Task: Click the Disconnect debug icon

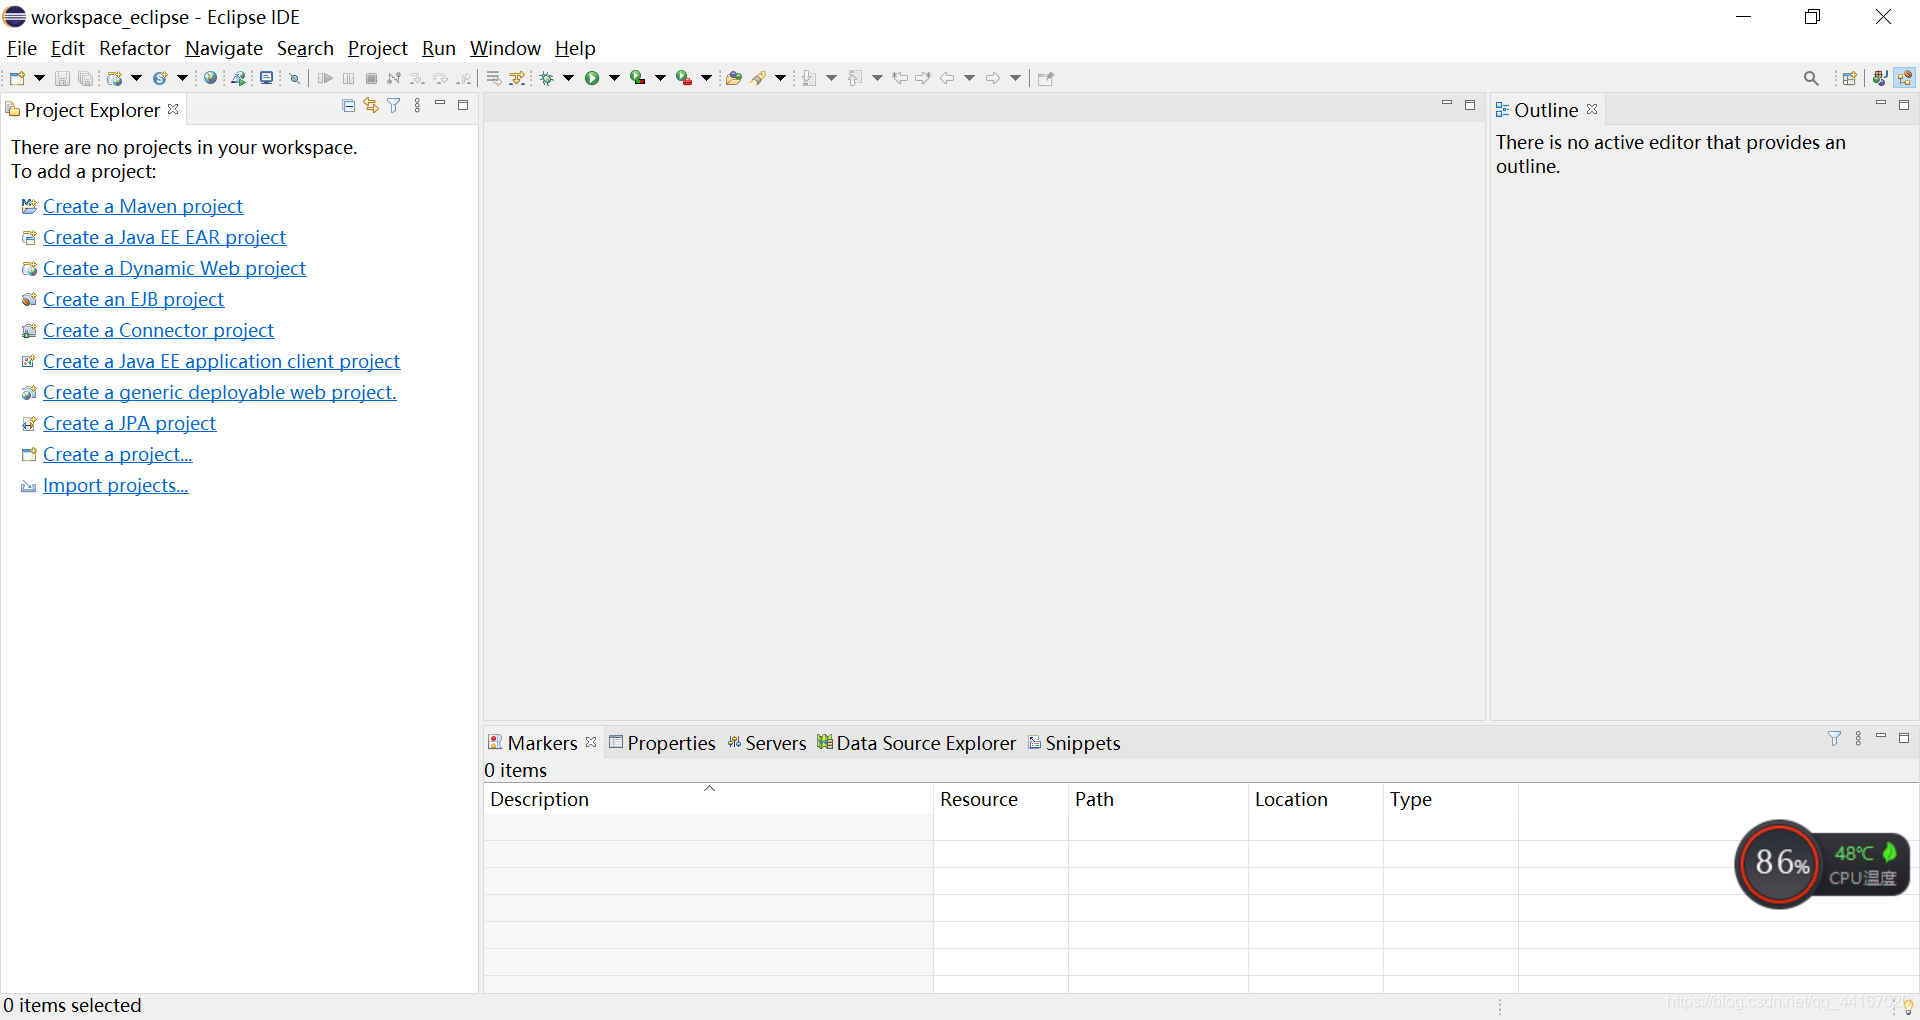Action: [x=394, y=78]
